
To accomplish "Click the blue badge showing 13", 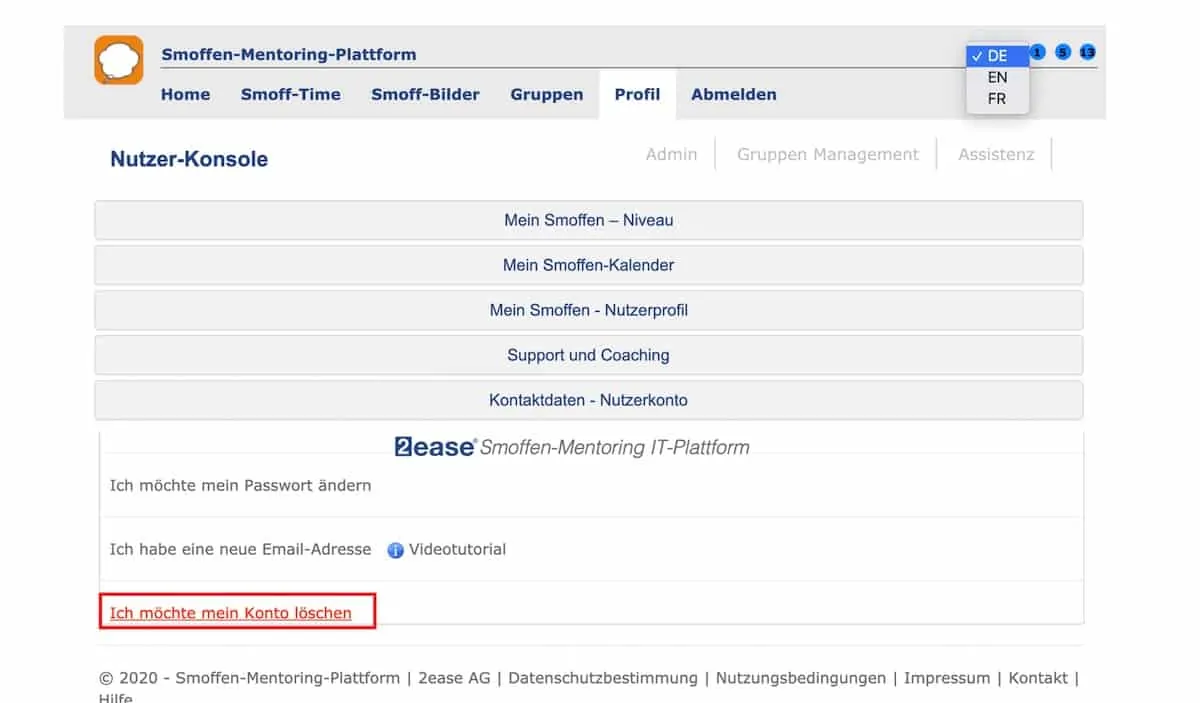I will pos(1088,52).
